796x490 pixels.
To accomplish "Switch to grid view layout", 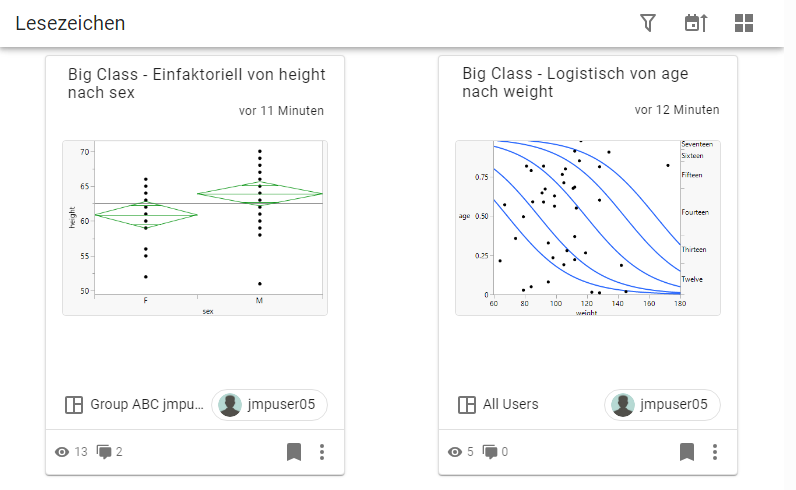I will pos(744,23).
